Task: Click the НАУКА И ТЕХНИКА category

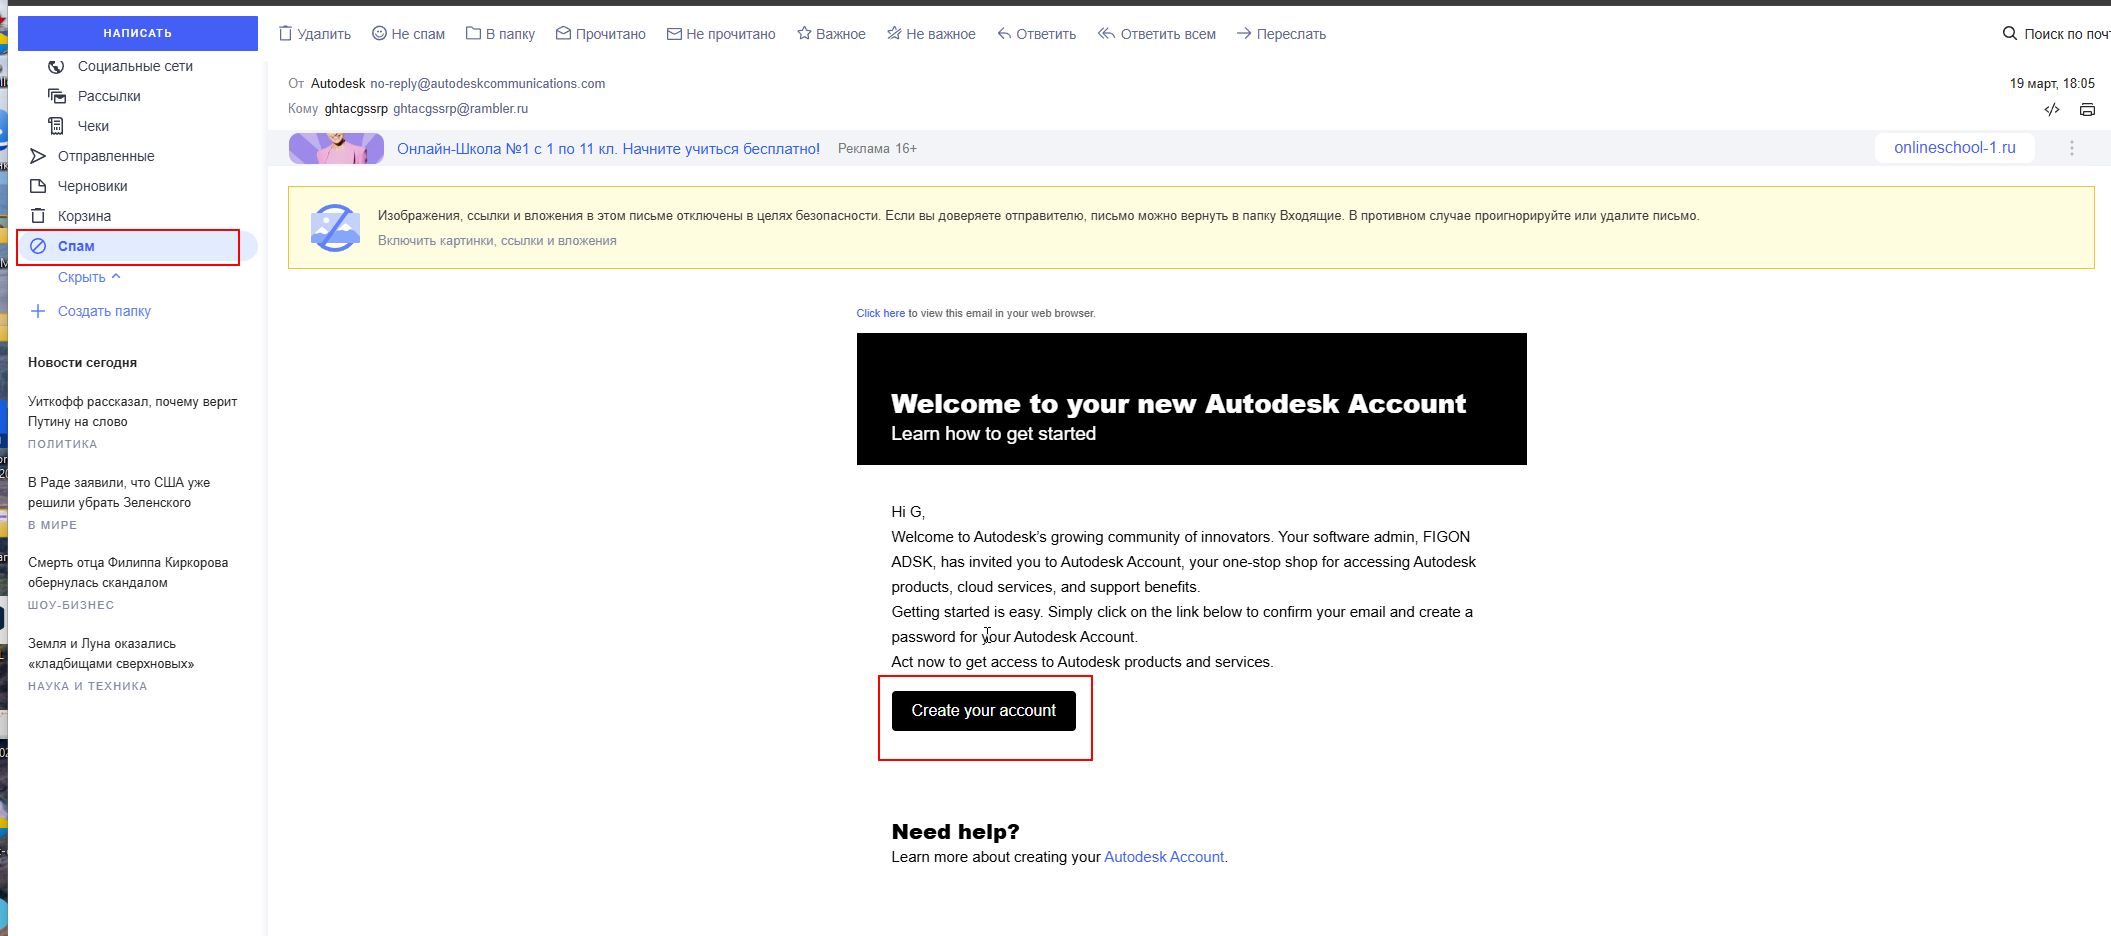Action: click(87, 686)
